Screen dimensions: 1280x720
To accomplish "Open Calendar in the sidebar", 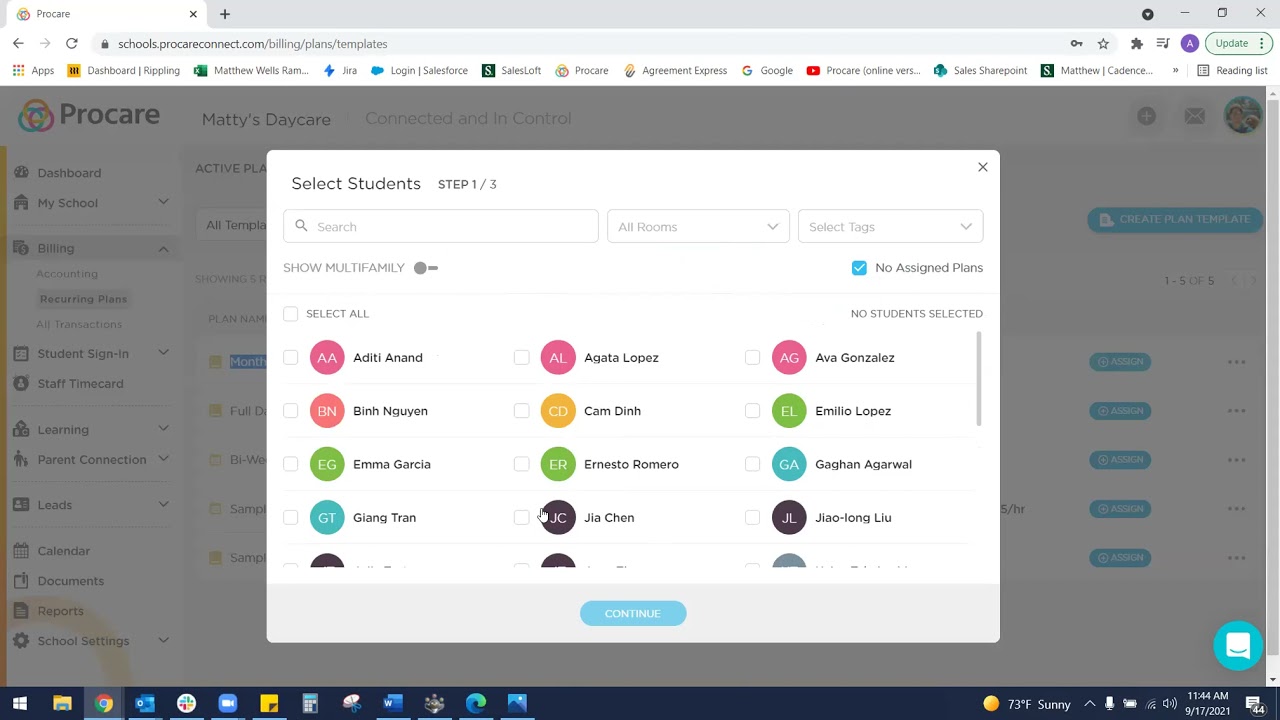I will [x=63, y=551].
